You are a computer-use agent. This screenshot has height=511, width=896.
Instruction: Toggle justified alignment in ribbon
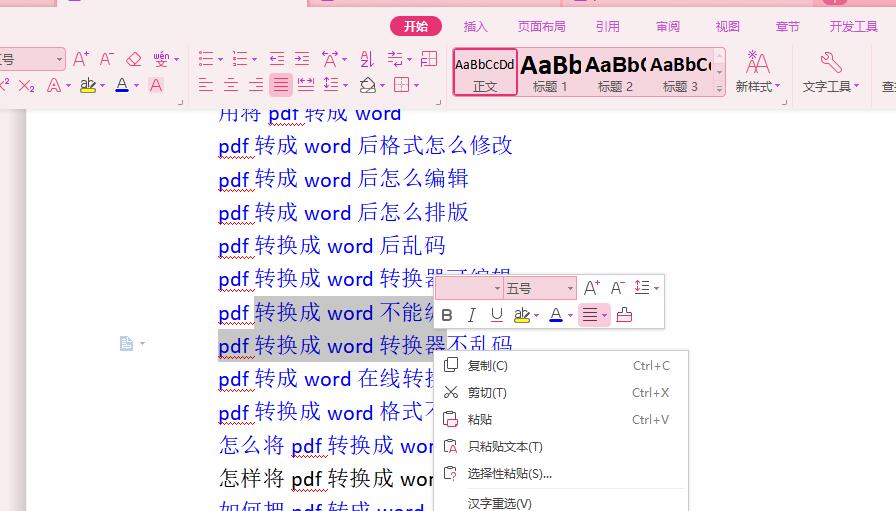tap(281, 86)
